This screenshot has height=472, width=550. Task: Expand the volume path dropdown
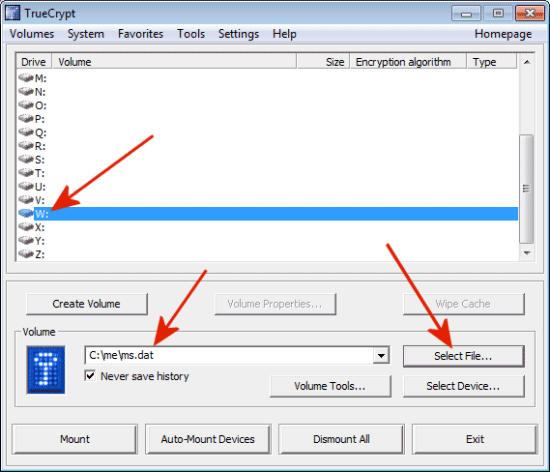381,356
